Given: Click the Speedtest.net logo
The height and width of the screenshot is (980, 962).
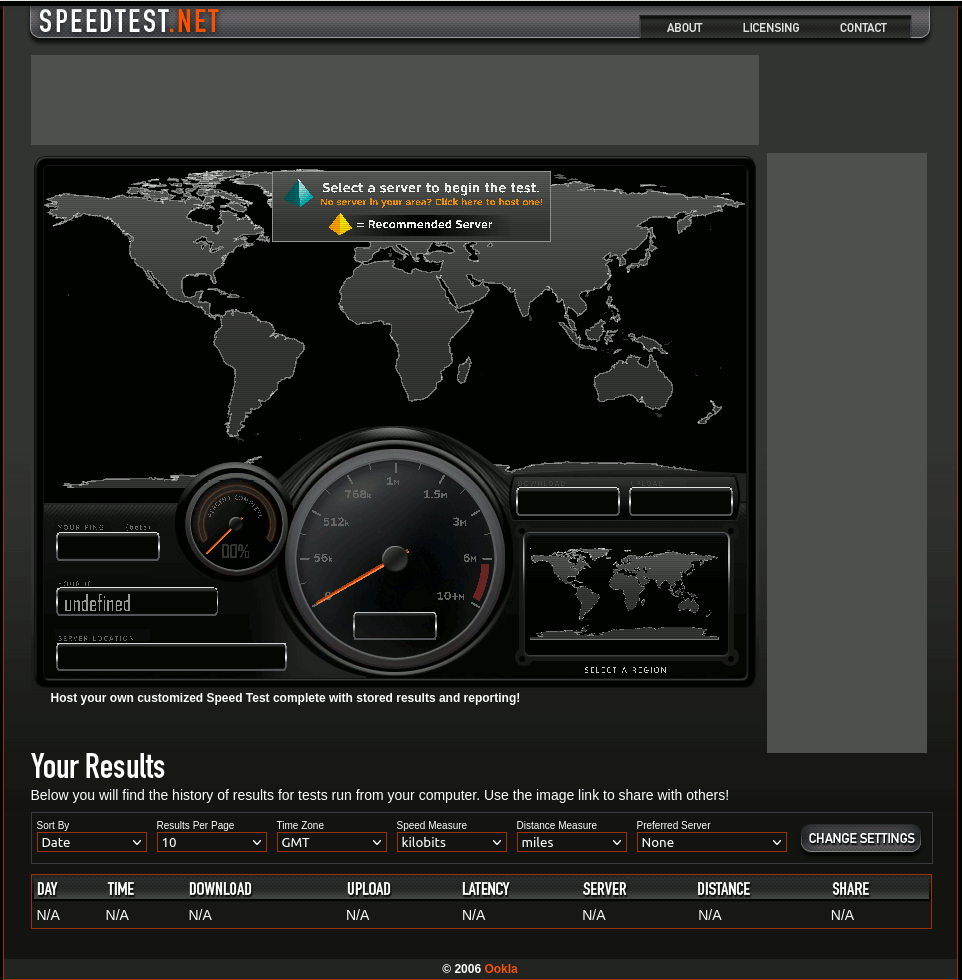Looking at the screenshot, I should coord(129,21).
